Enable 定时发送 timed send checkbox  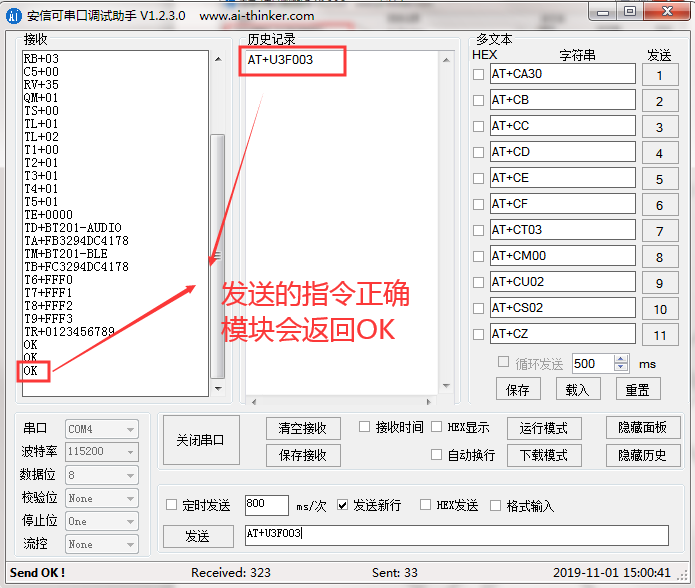pyautogui.click(x=172, y=505)
